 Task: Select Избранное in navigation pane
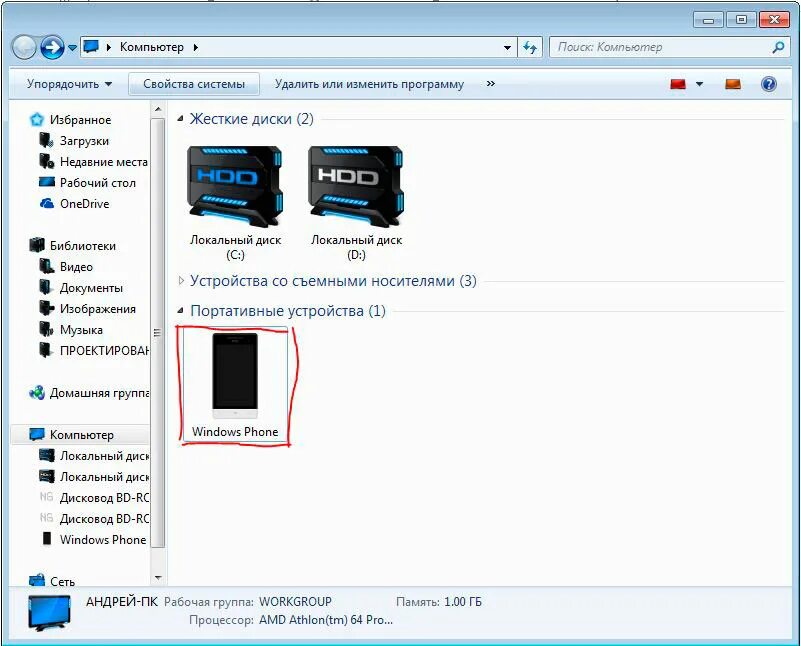click(80, 119)
